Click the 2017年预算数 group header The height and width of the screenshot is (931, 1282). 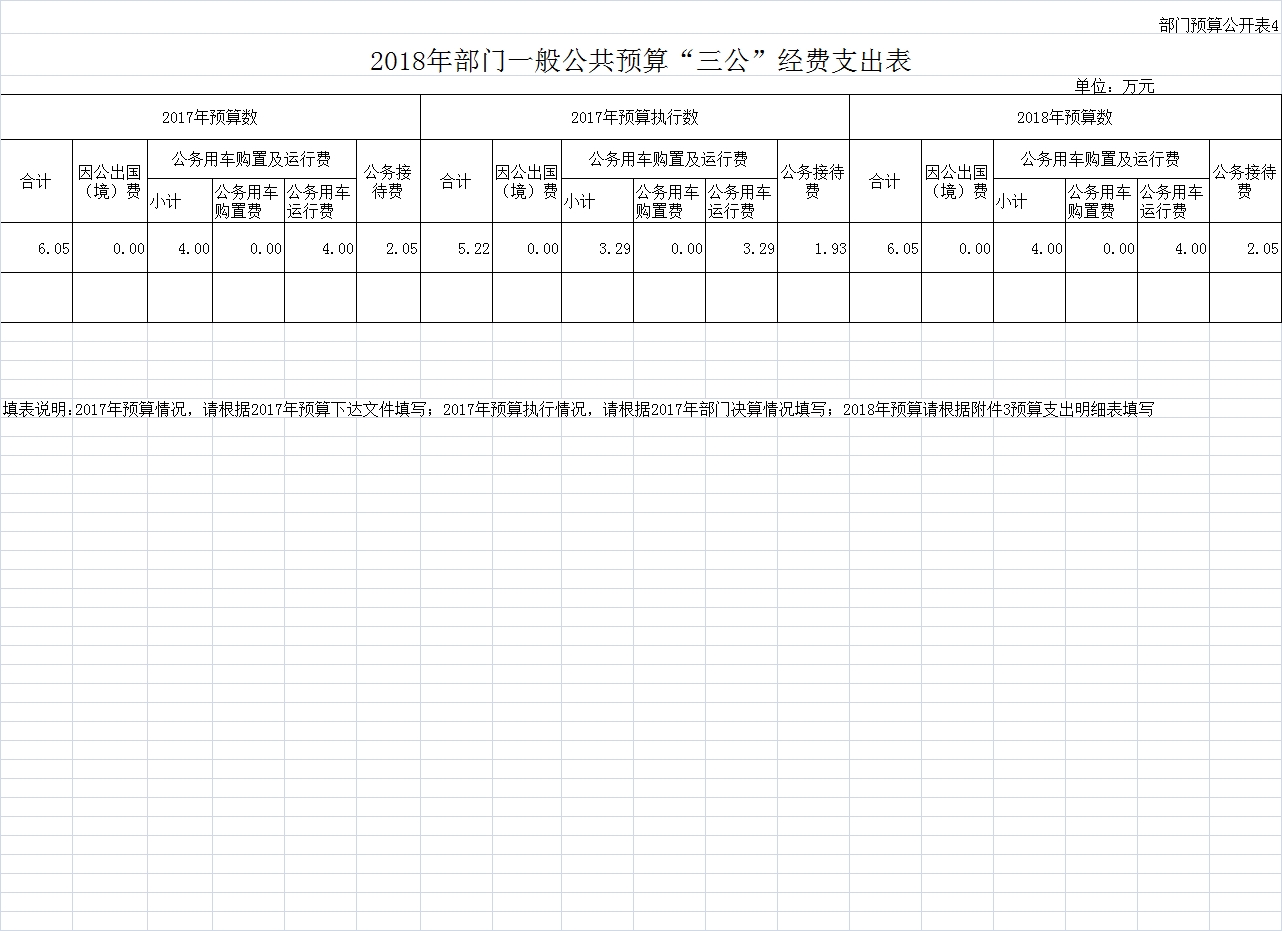pyautogui.click(x=210, y=117)
